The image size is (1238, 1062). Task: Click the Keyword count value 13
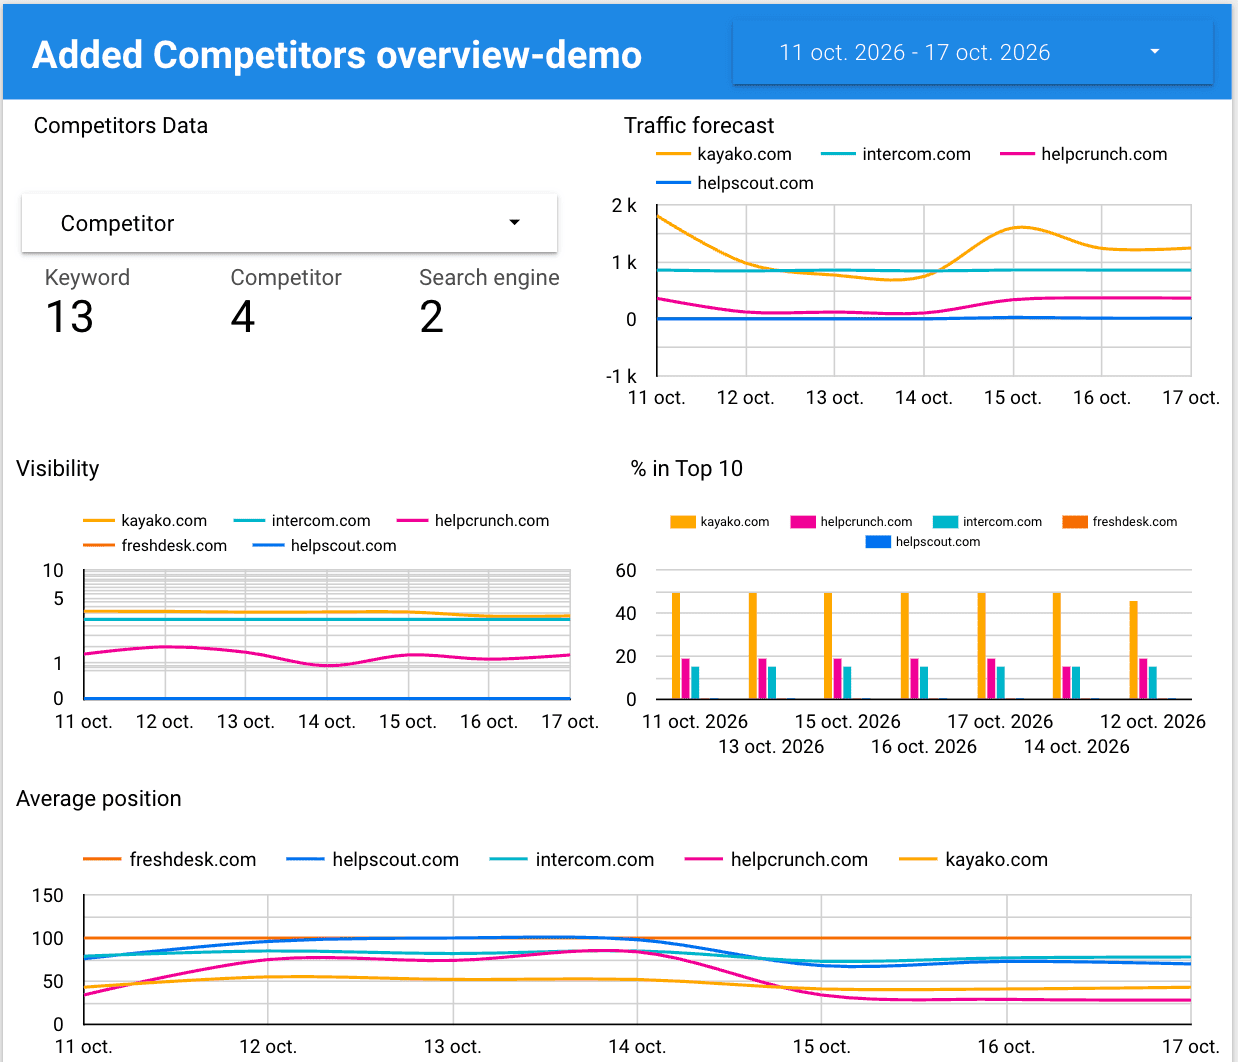[x=70, y=318]
